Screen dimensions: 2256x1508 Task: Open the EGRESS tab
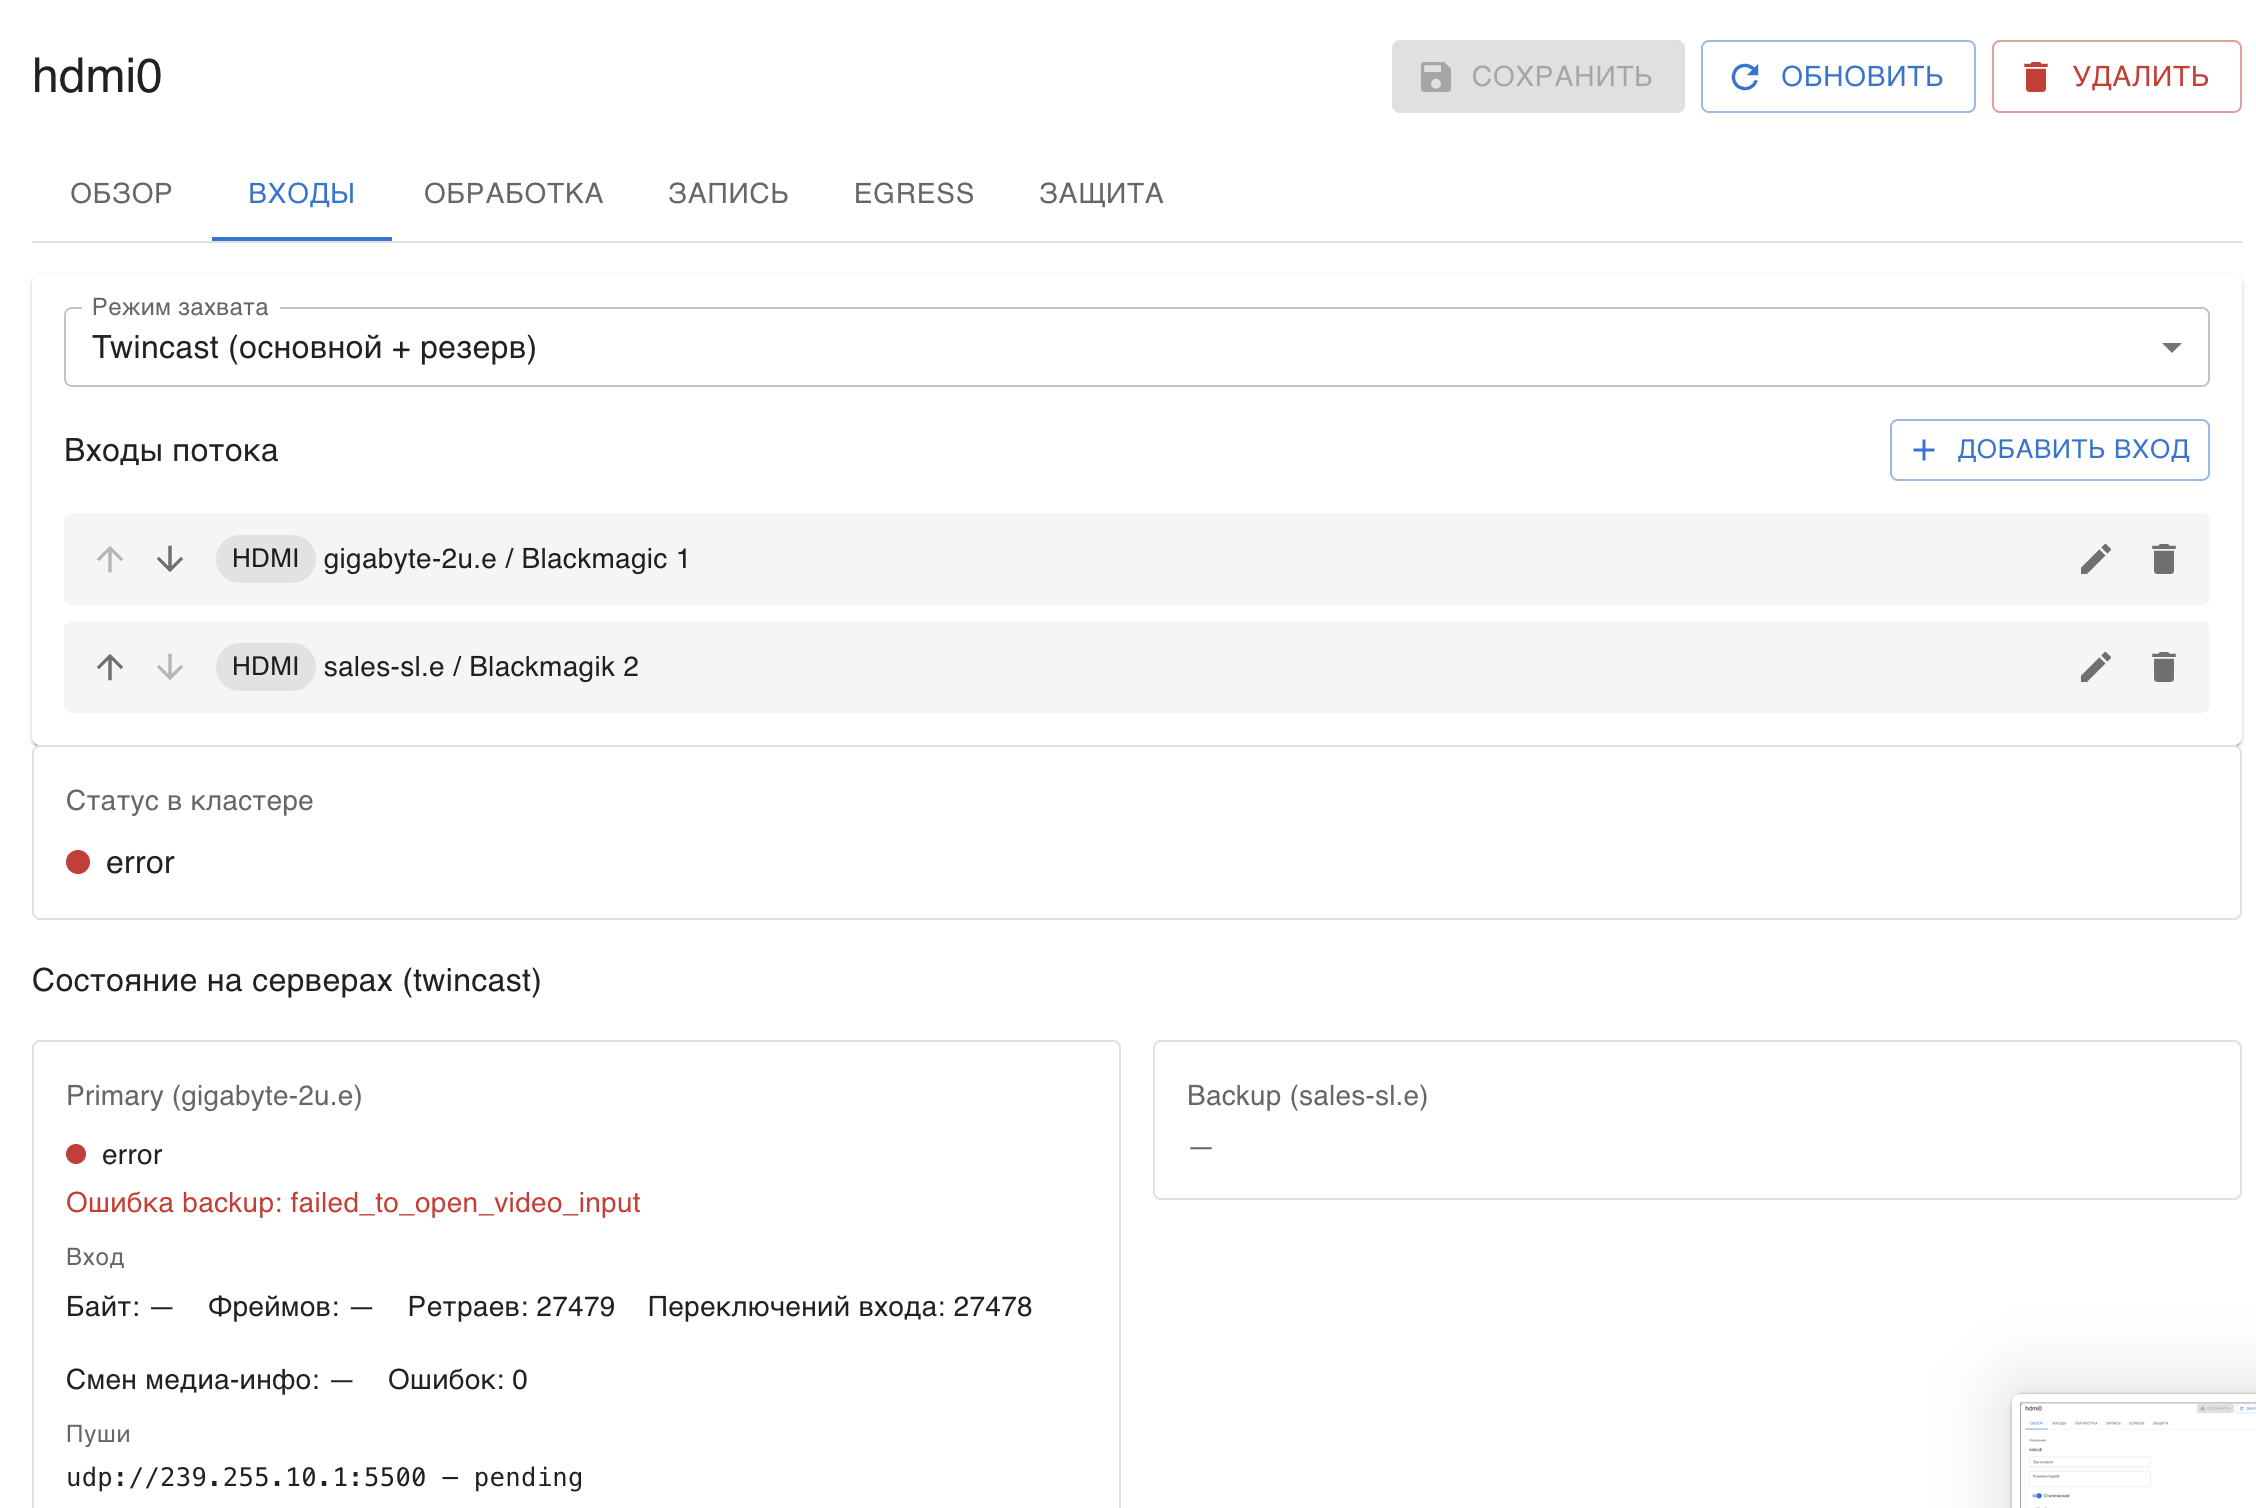[913, 193]
